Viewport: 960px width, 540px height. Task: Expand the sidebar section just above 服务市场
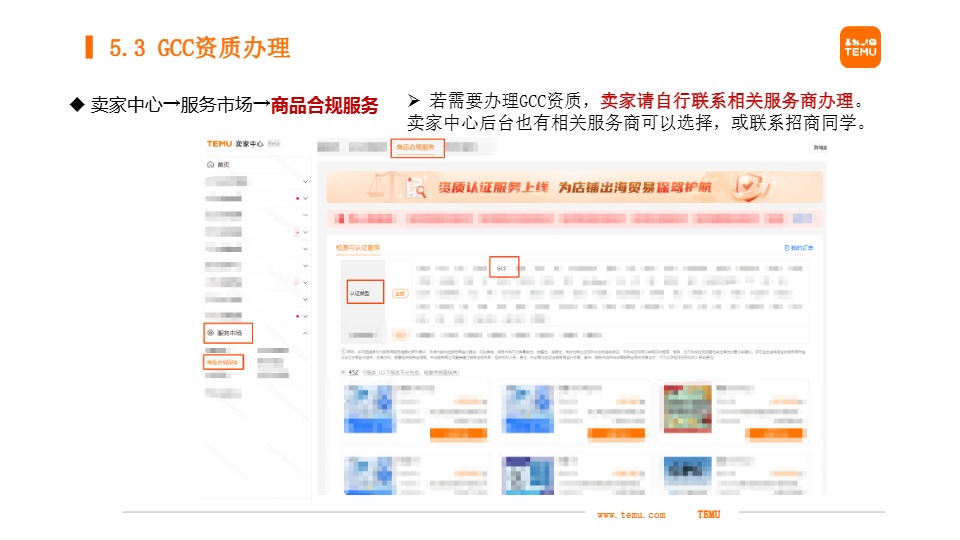[305, 317]
